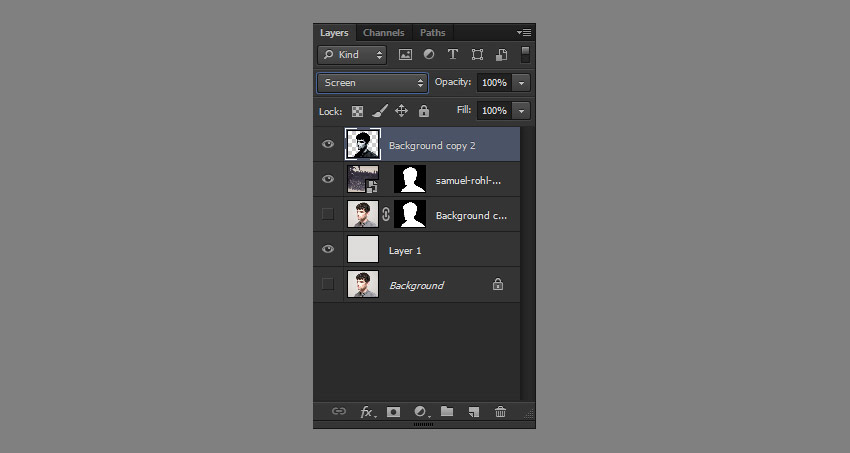Click the Fill percentage value field
Viewport: 850px width, 453px height.
(x=494, y=111)
